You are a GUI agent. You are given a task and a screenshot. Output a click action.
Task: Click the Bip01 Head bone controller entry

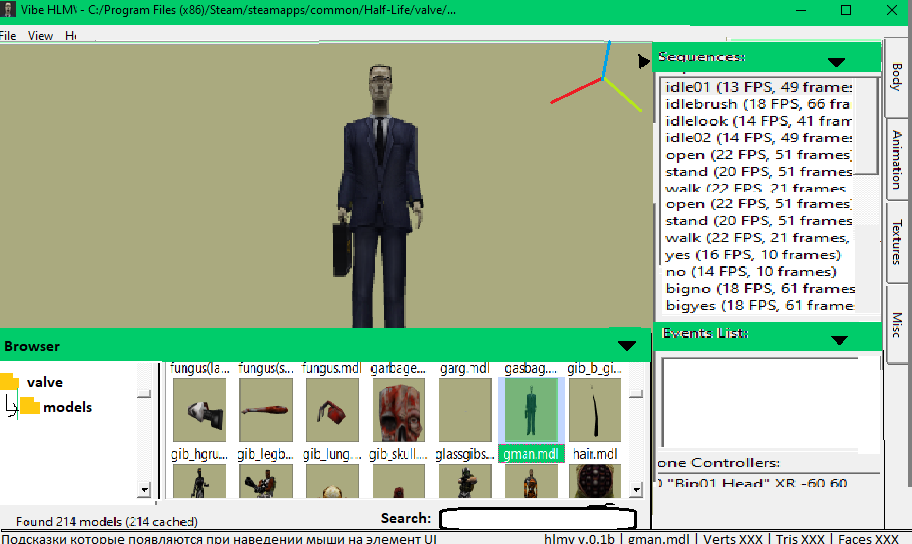[x=754, y=483]
